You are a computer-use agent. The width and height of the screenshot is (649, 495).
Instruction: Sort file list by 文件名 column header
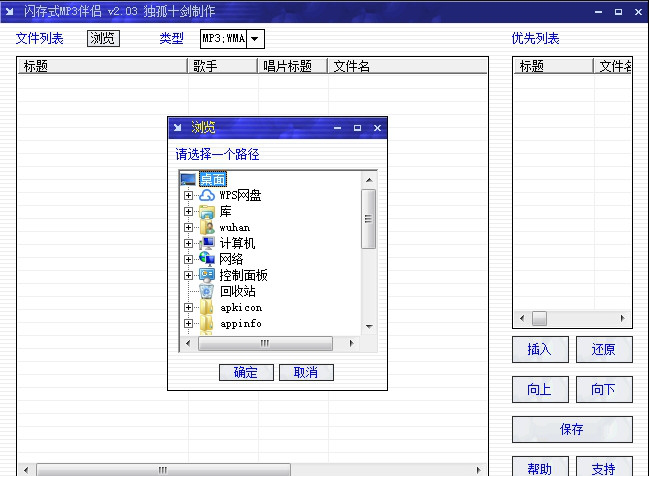pos(408,66)
